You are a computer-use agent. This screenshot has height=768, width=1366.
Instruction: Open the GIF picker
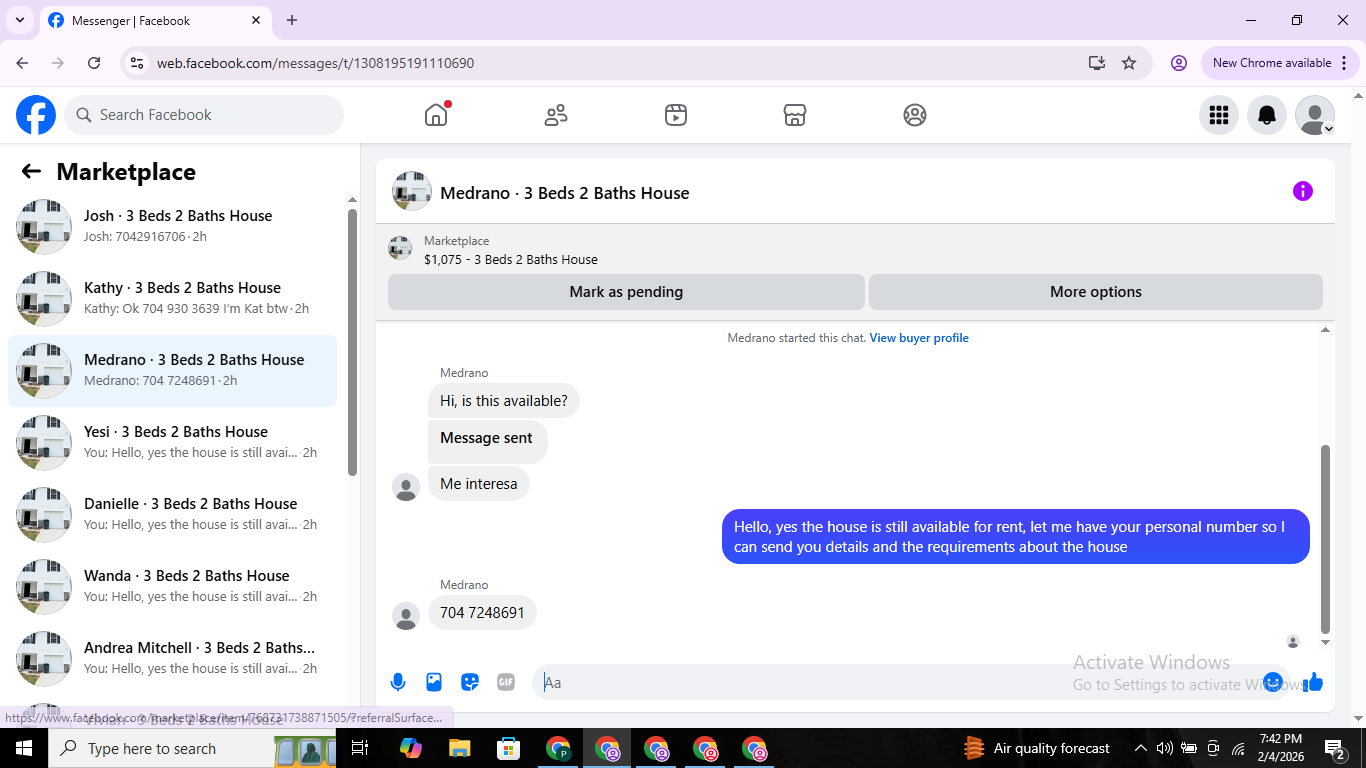coord(506,682)
